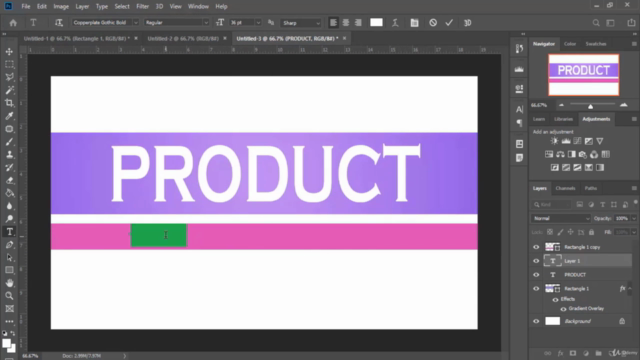640x360 pixels.
Task: Select the Paint Bucket tool
Action: pyautogui.click(x=9, y=193)
